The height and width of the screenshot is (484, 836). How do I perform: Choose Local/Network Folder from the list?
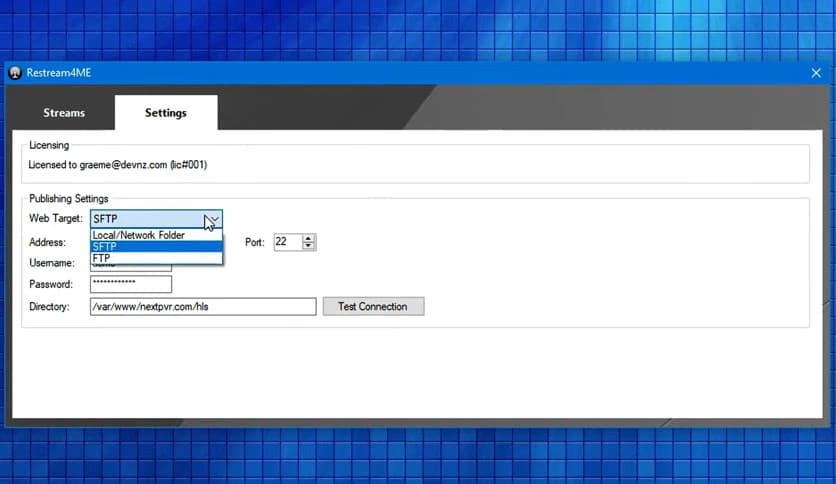tap(138, 235)
